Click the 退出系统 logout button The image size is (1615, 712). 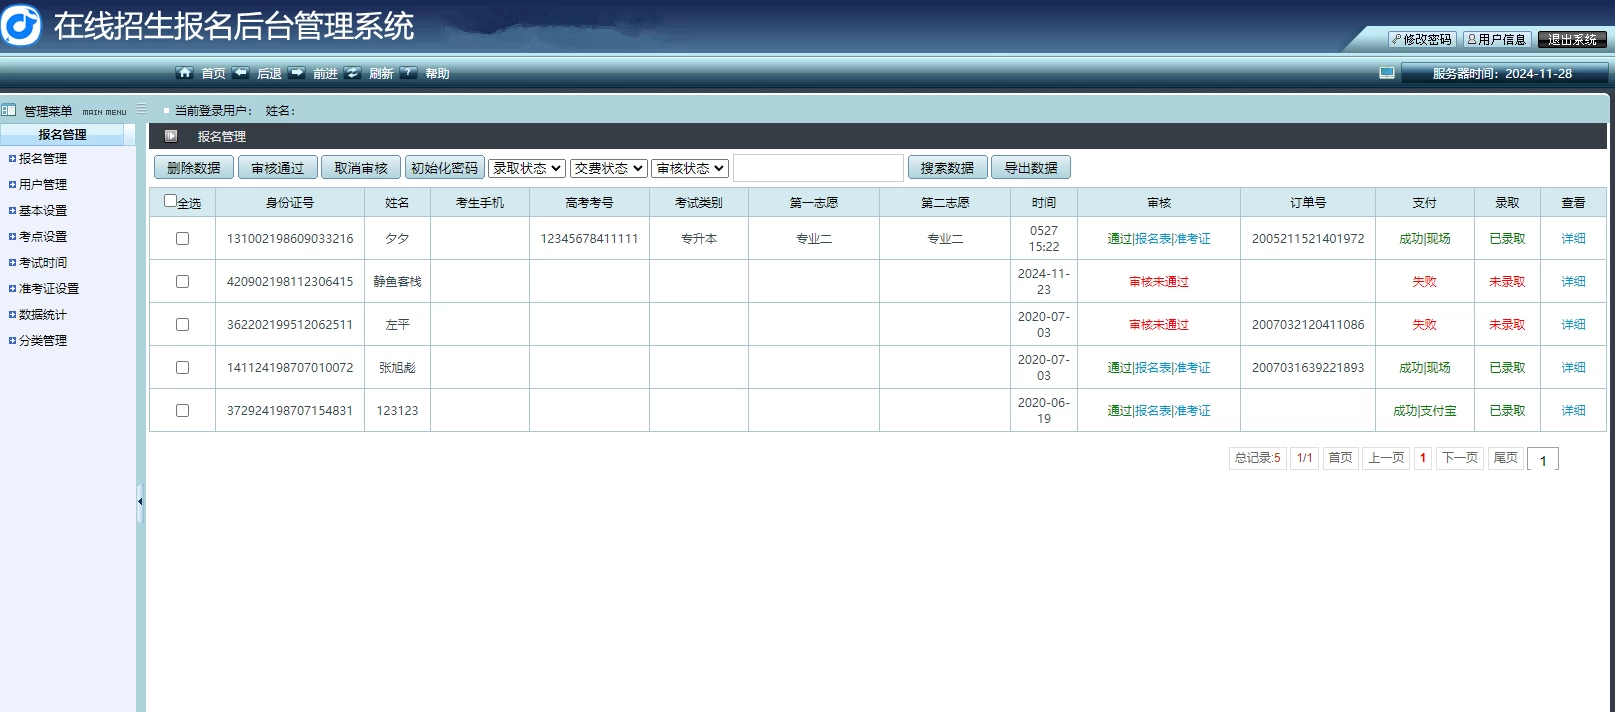tap(1572, 40)
